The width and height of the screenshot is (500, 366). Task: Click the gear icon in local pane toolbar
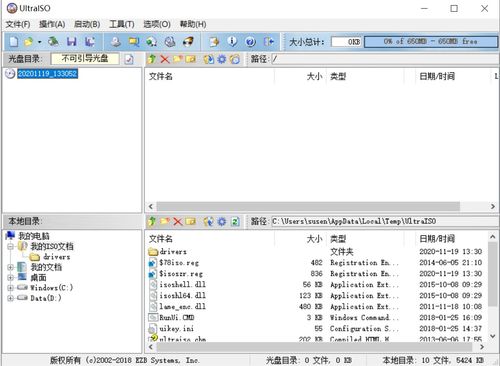click(x=222, y=221)
